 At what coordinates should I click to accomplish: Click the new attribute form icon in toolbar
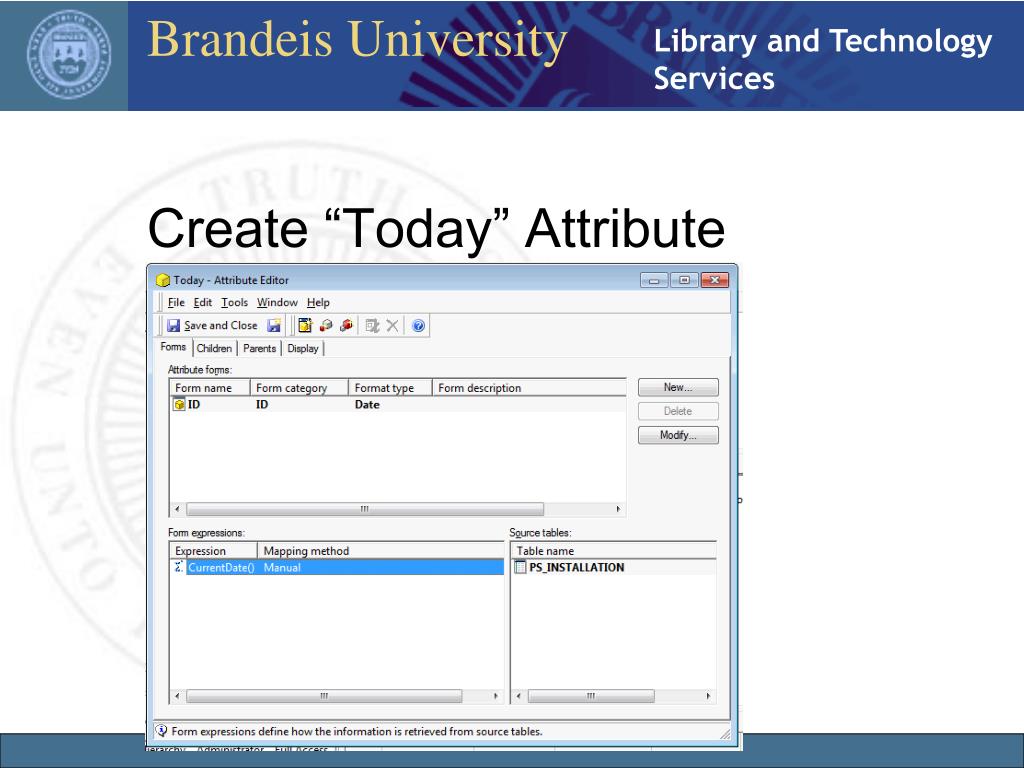(305, 325)
